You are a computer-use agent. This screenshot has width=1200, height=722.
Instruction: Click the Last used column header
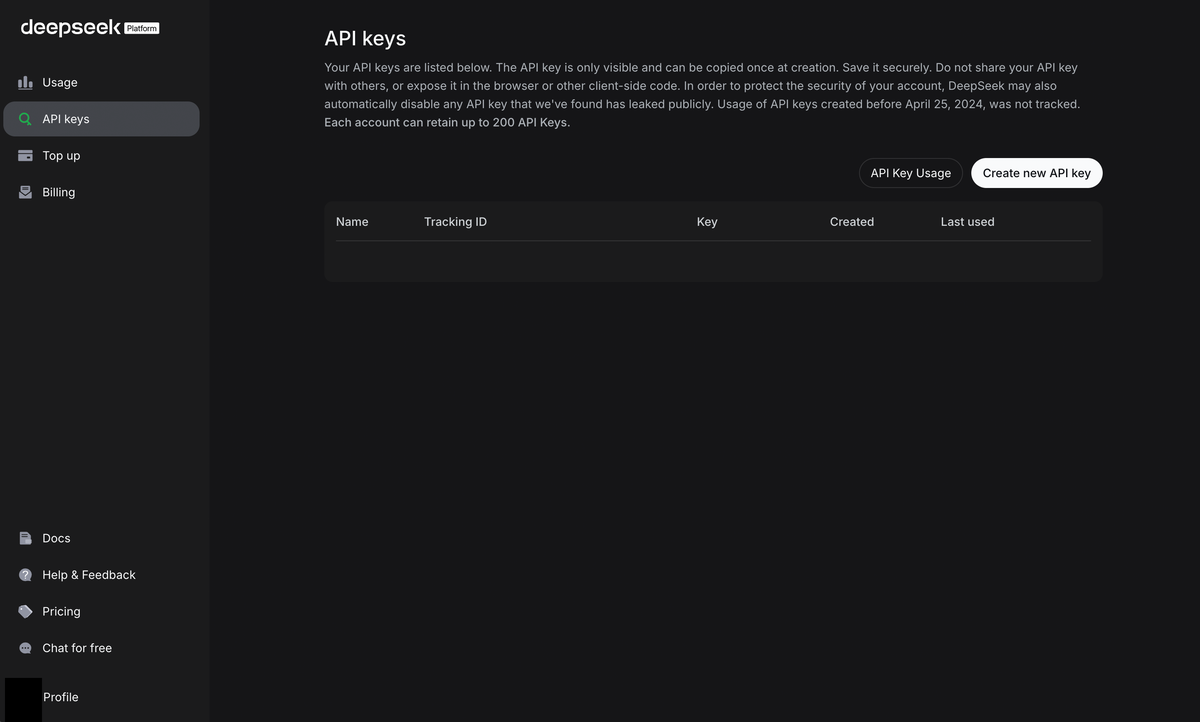click(x=967, y=222)
